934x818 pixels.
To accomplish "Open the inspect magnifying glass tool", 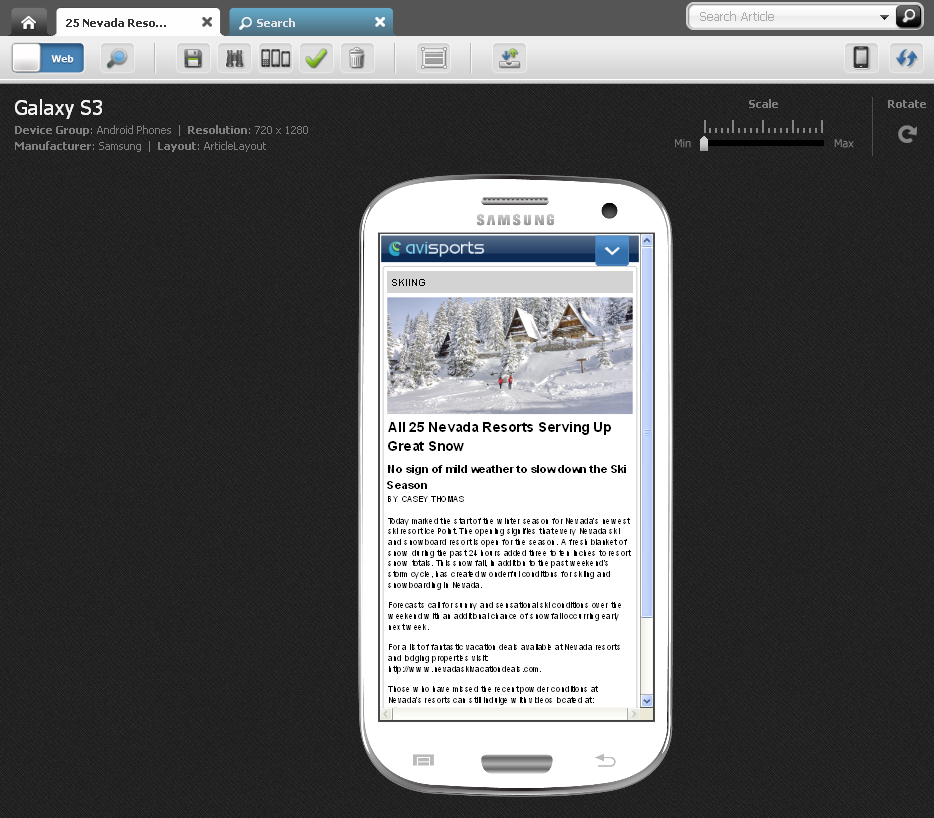I will point(117,58).
